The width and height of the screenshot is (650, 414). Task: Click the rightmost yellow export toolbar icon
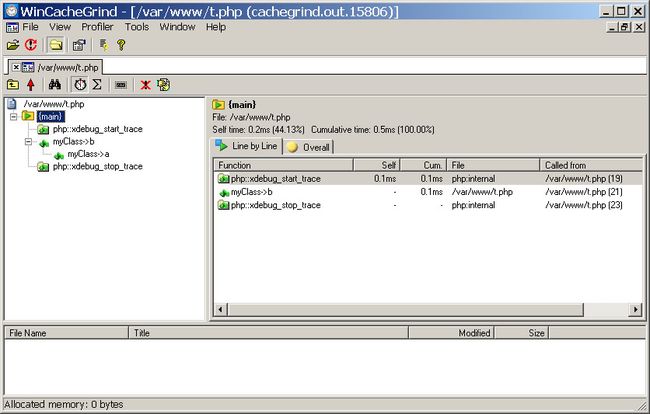pyautogui.click(x=163, y=85)
